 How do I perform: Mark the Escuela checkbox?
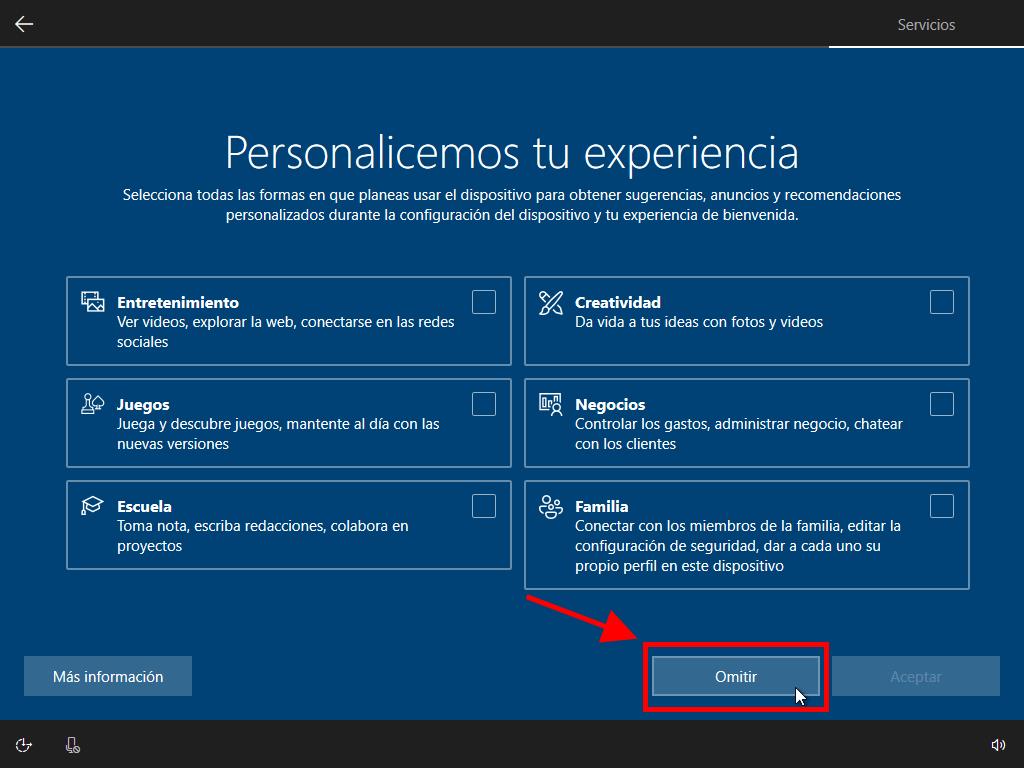(x=484, y=506)
